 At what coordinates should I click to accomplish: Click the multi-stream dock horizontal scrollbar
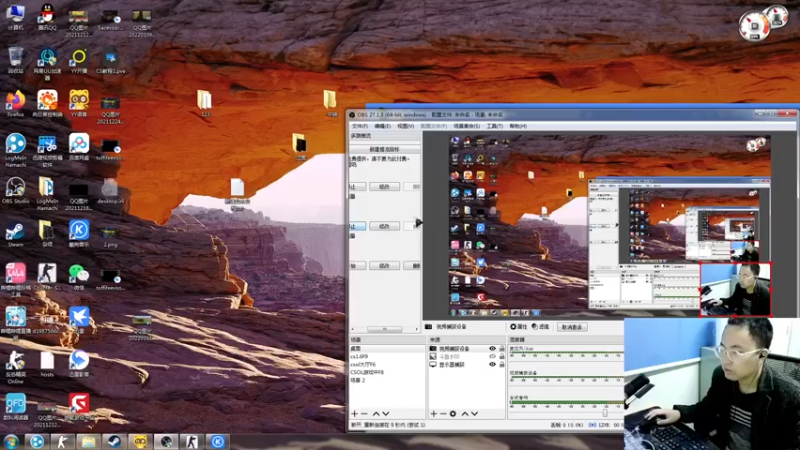click(x=385, y=329)
